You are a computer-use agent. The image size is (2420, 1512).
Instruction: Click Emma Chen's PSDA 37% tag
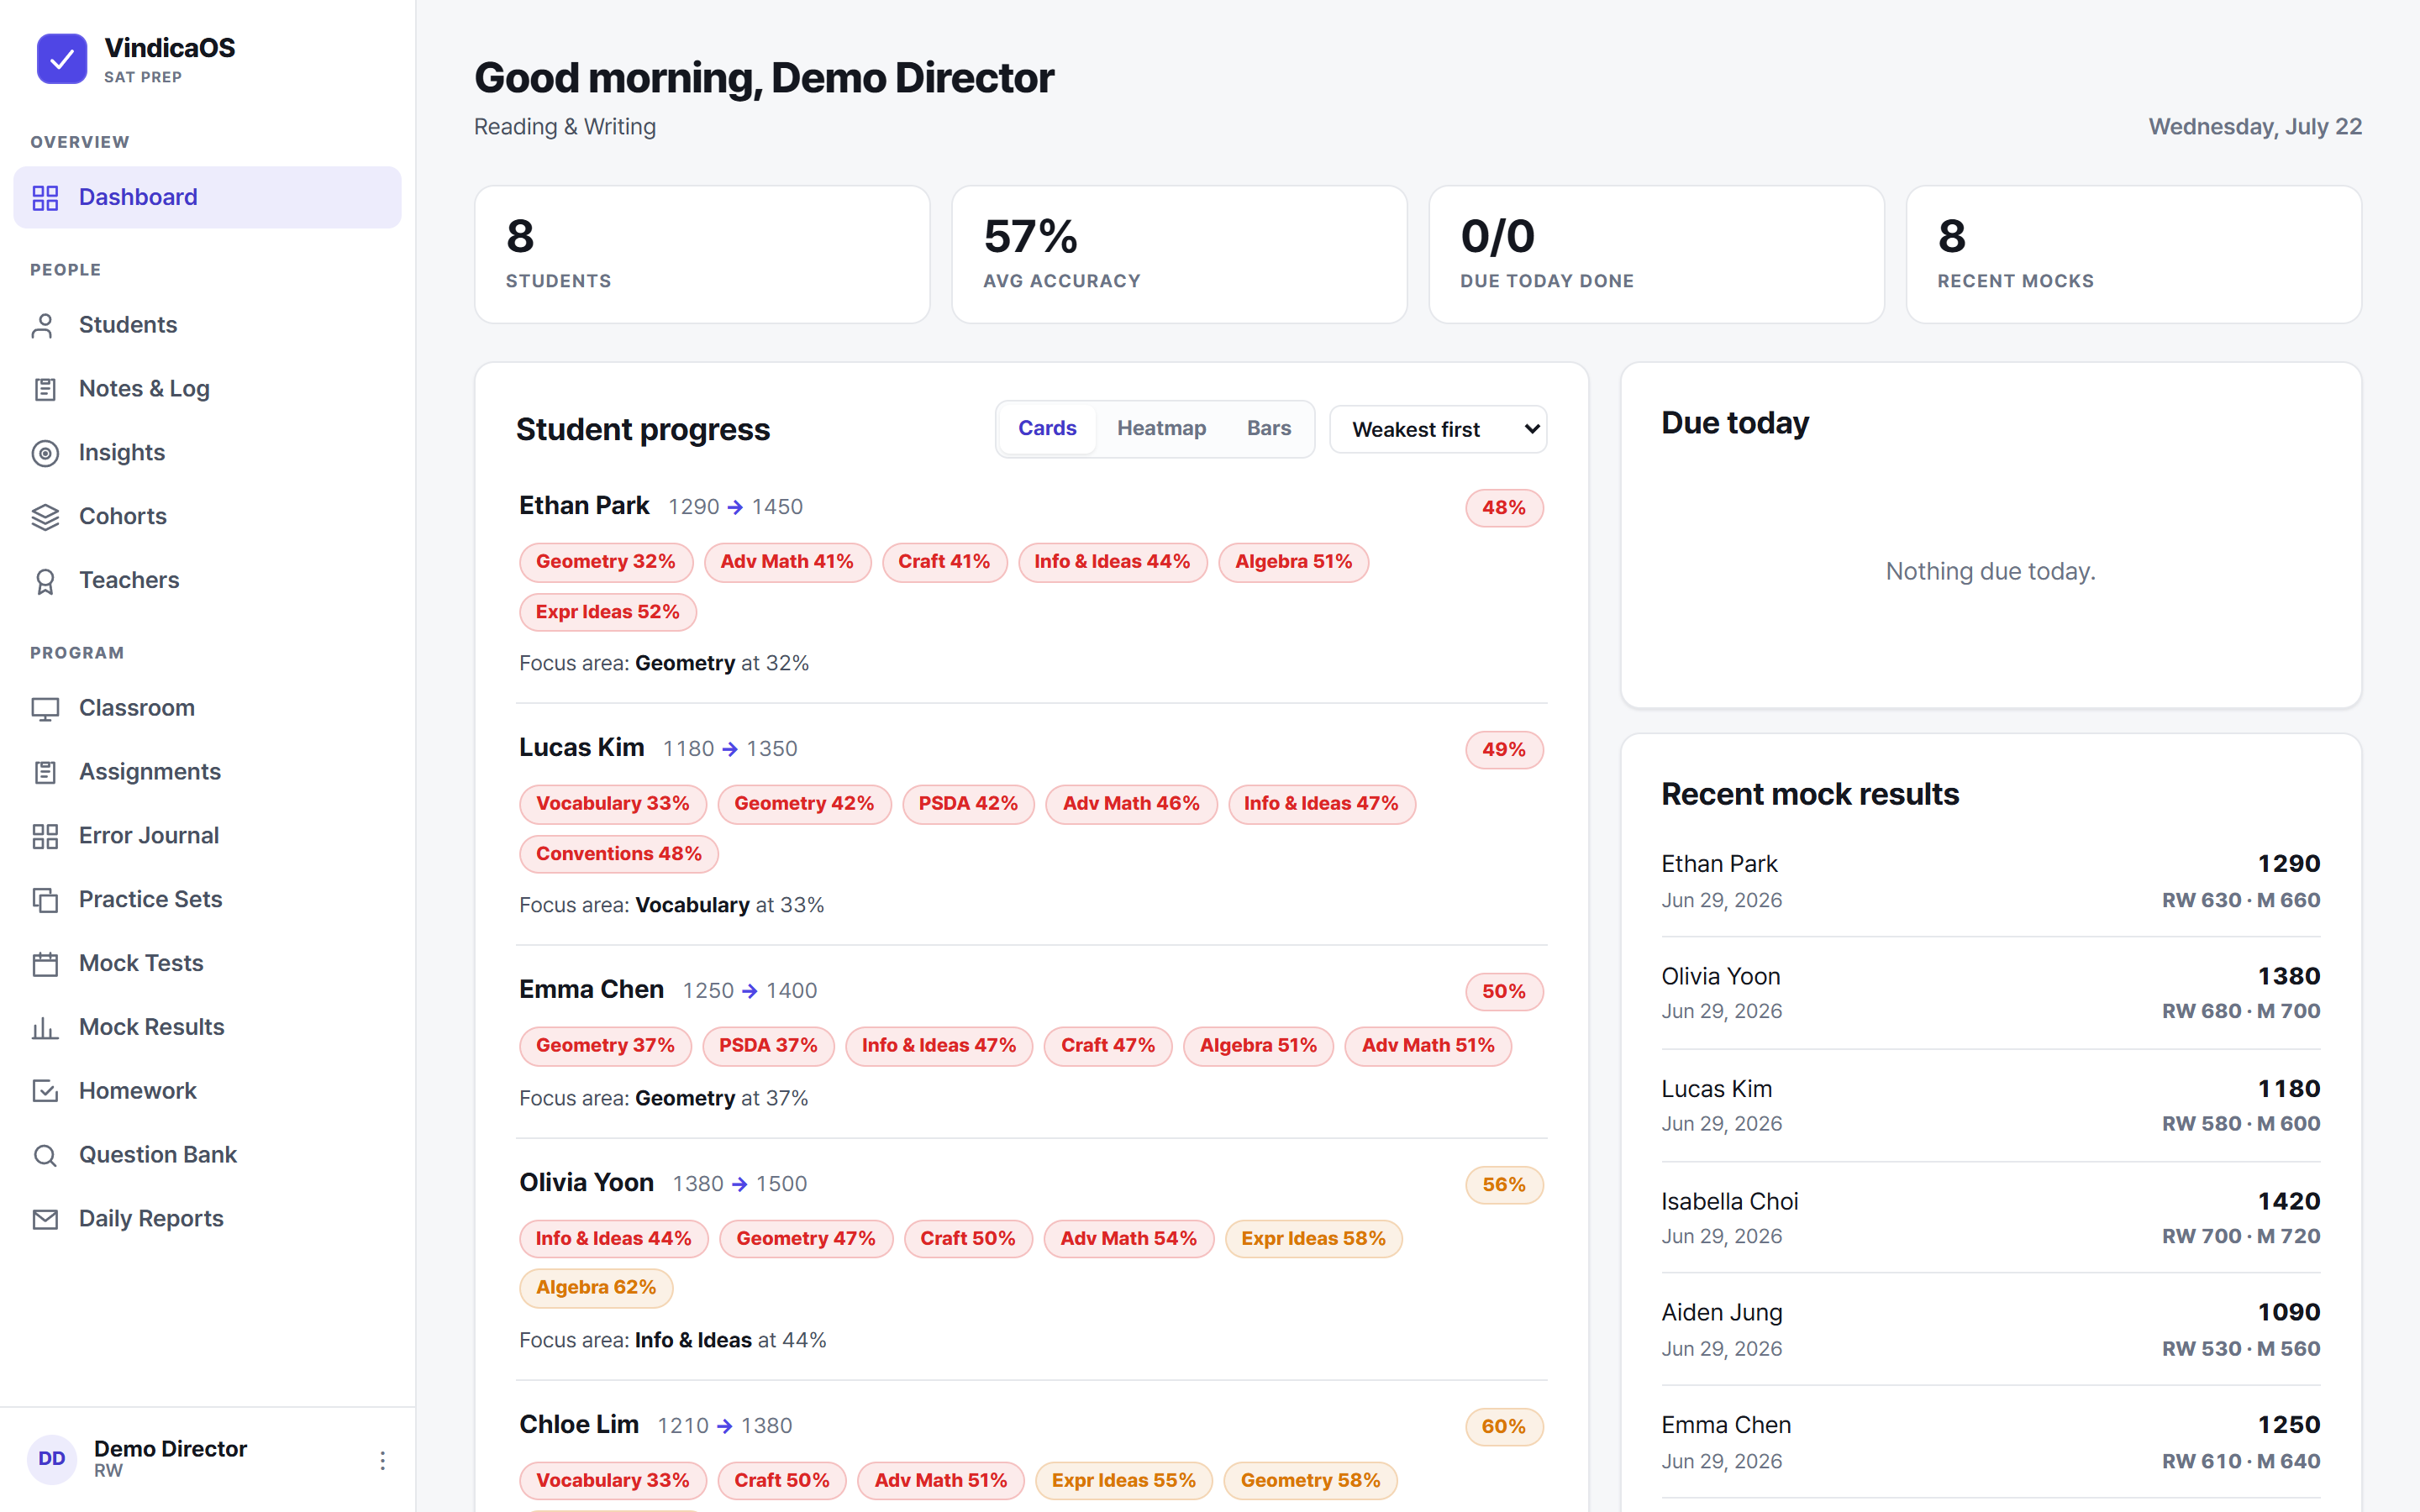tap(768, 1046)
